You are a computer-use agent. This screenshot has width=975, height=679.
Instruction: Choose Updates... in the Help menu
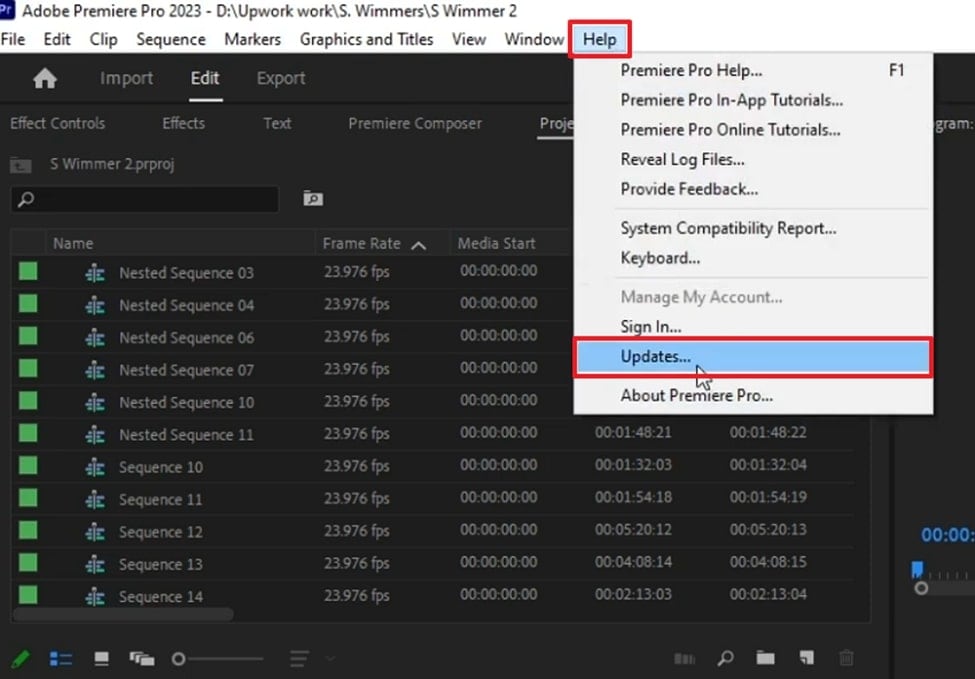point(752,357)
